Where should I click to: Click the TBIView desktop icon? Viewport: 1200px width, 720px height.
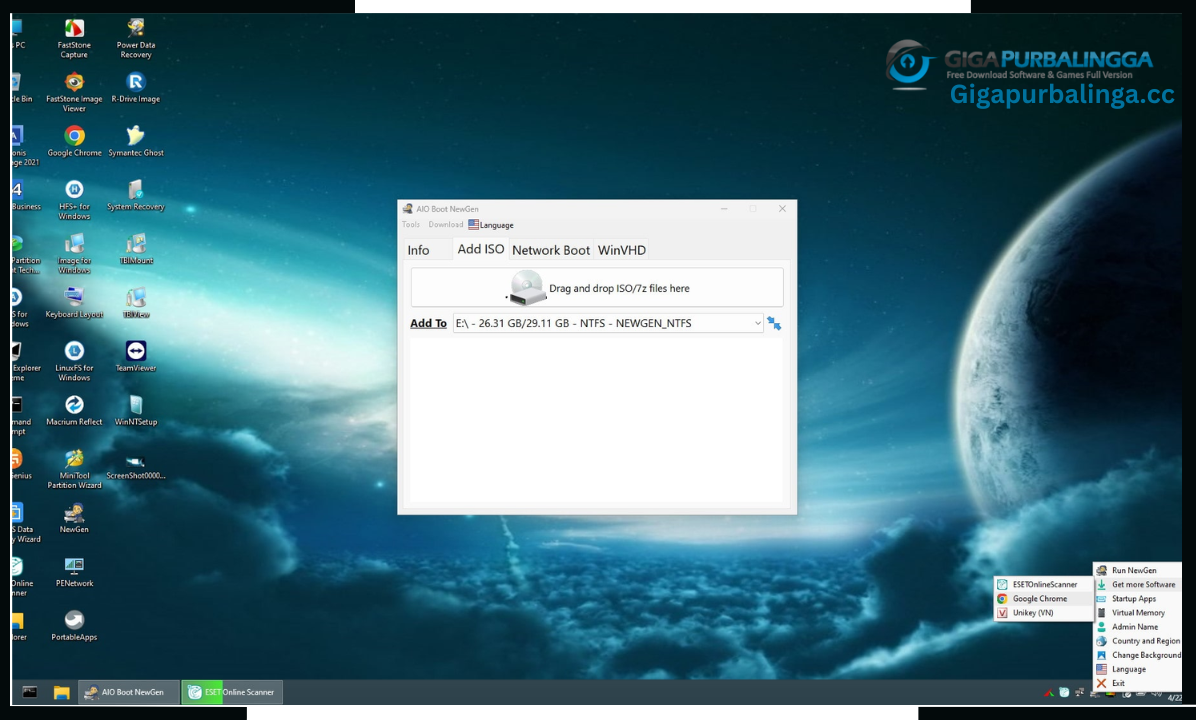136,303
